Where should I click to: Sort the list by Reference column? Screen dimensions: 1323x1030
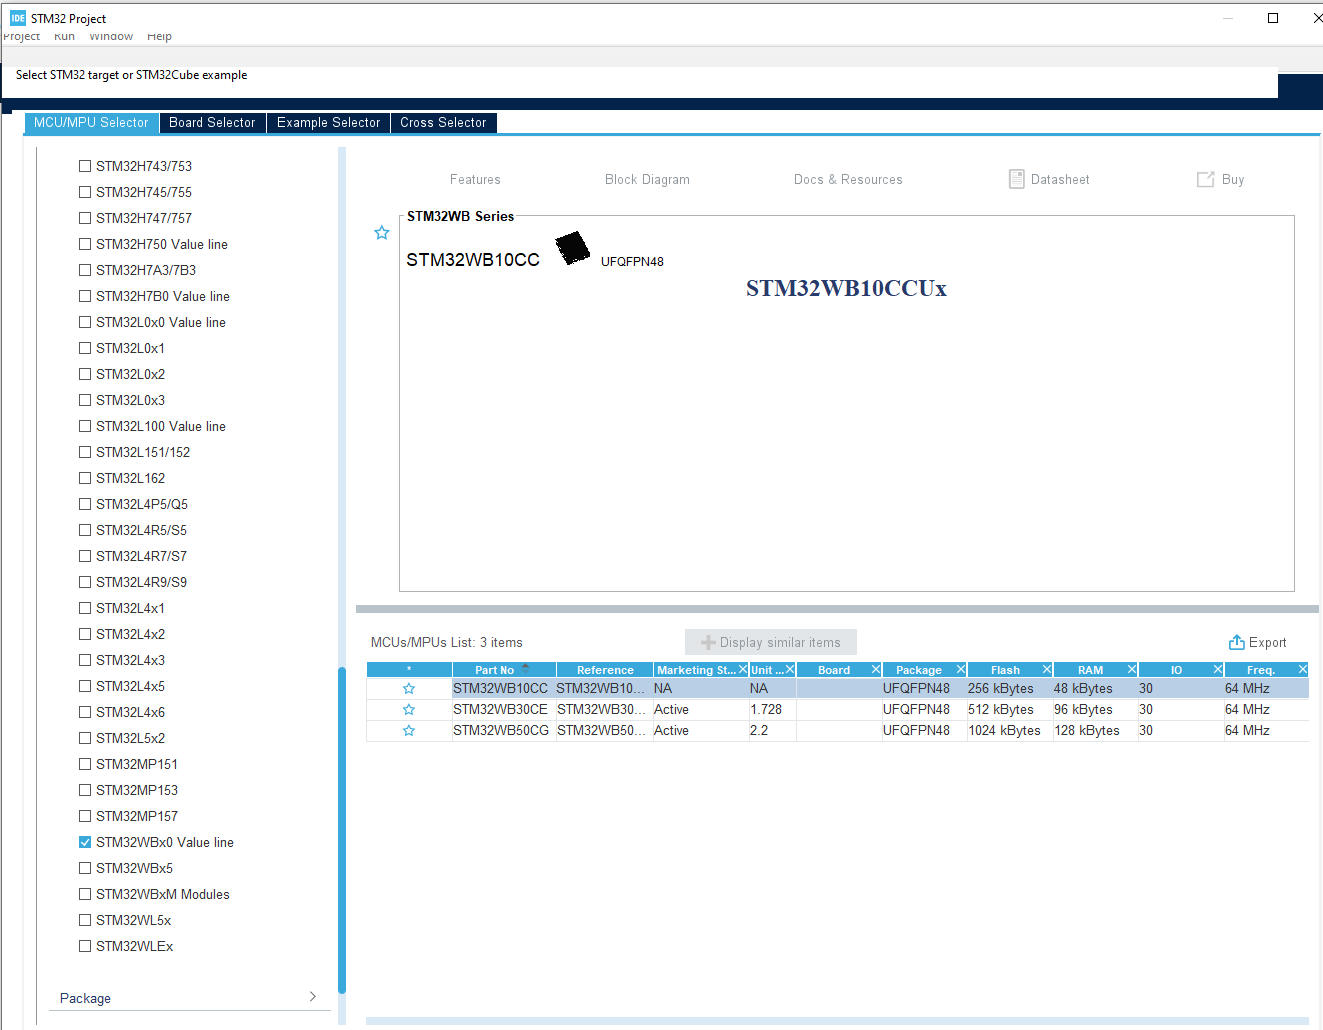605,670
